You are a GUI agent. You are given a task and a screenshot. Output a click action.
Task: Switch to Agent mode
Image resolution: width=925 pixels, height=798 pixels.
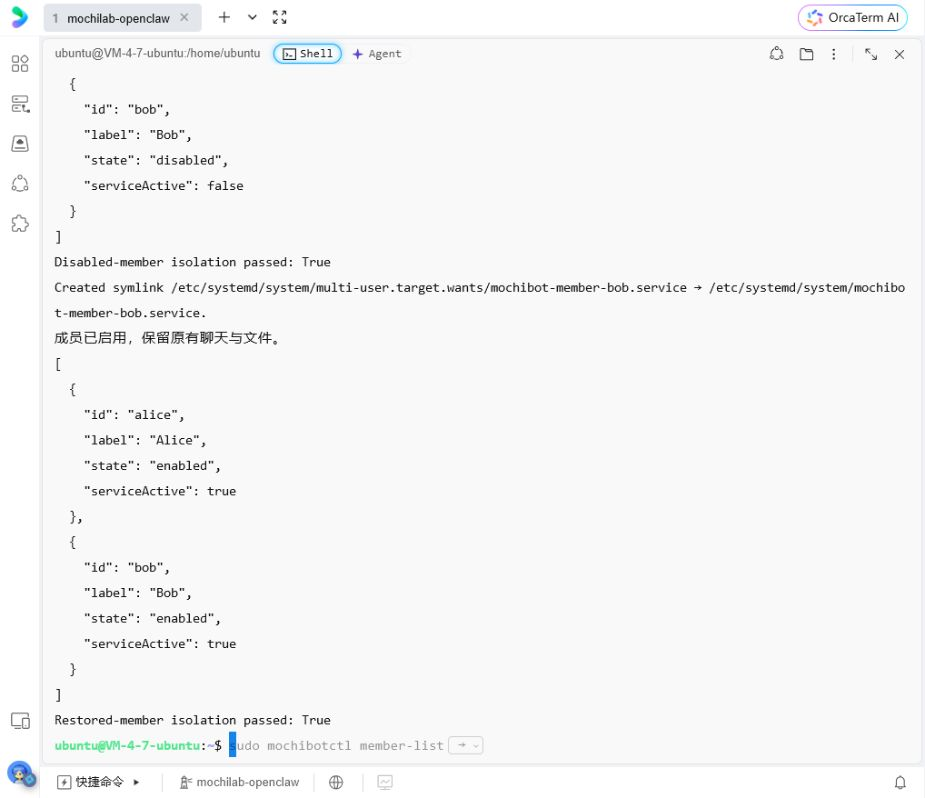(377, 54)
